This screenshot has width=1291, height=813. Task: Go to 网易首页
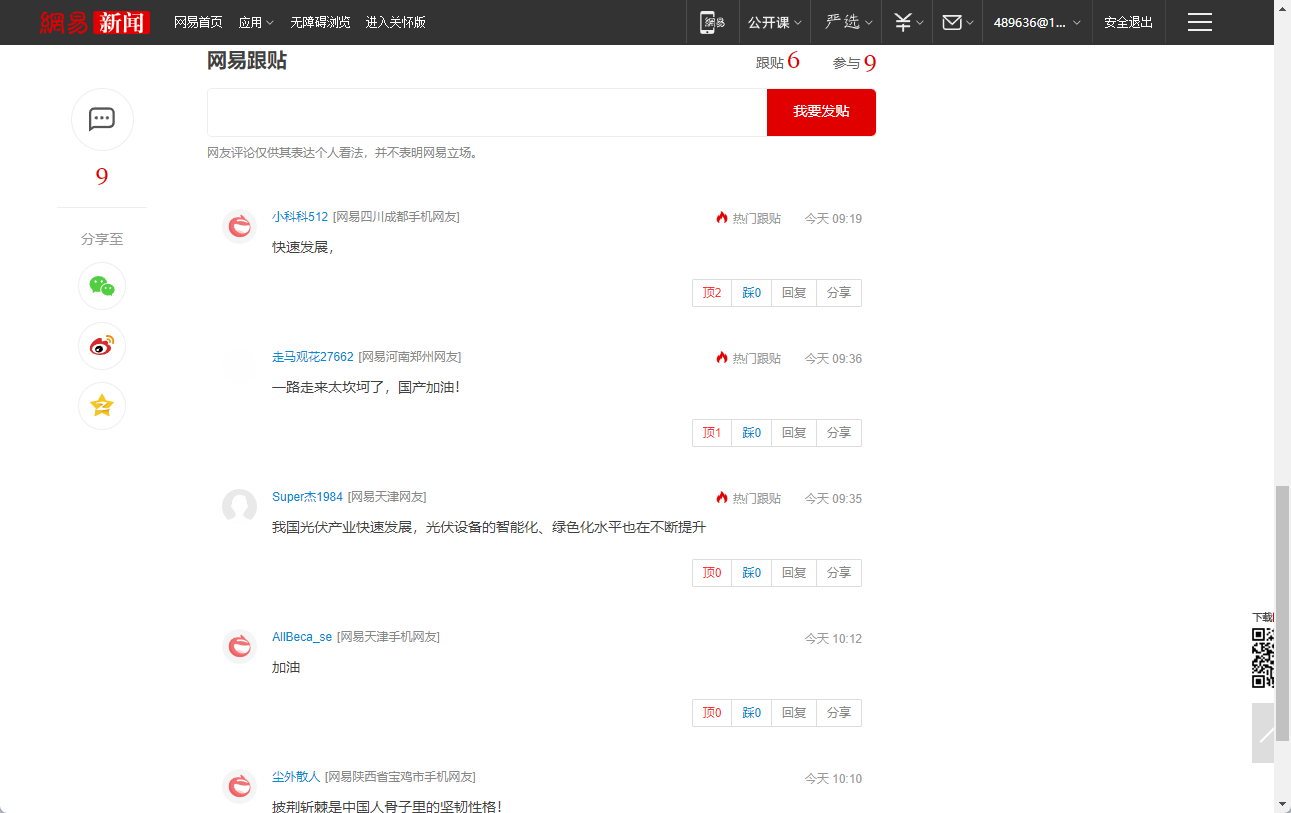(198, 22)
